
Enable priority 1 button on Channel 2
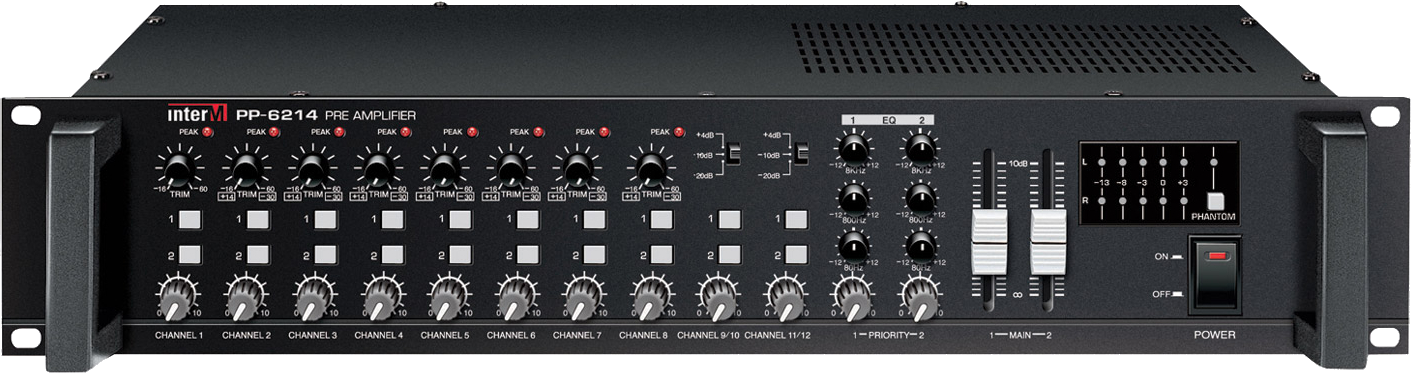point(258,219)
